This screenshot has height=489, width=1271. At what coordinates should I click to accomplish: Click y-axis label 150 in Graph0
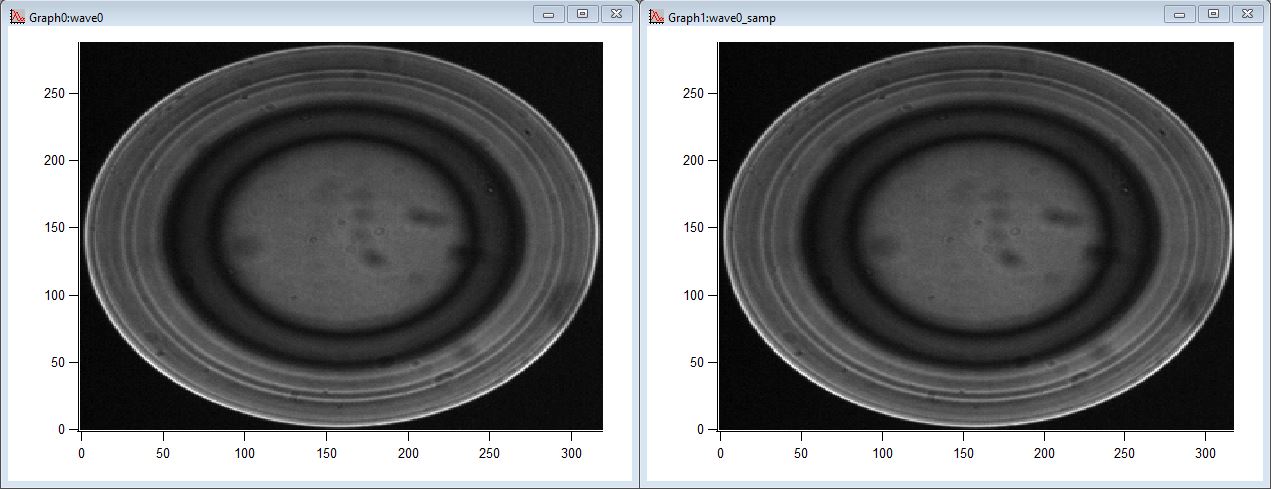tap(55, 228)
